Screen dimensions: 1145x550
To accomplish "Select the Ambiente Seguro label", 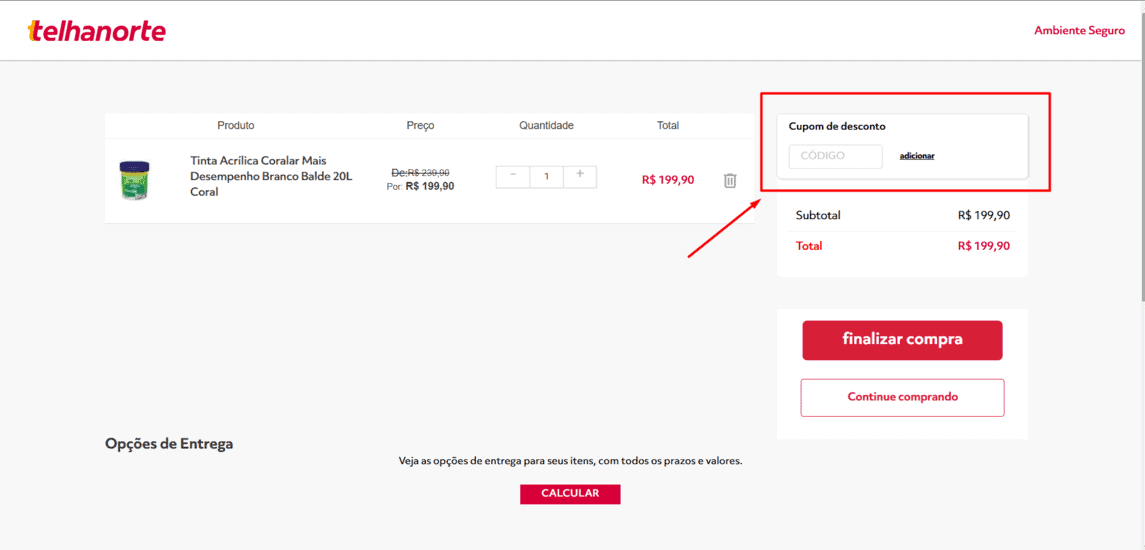I will [1079, 31].
